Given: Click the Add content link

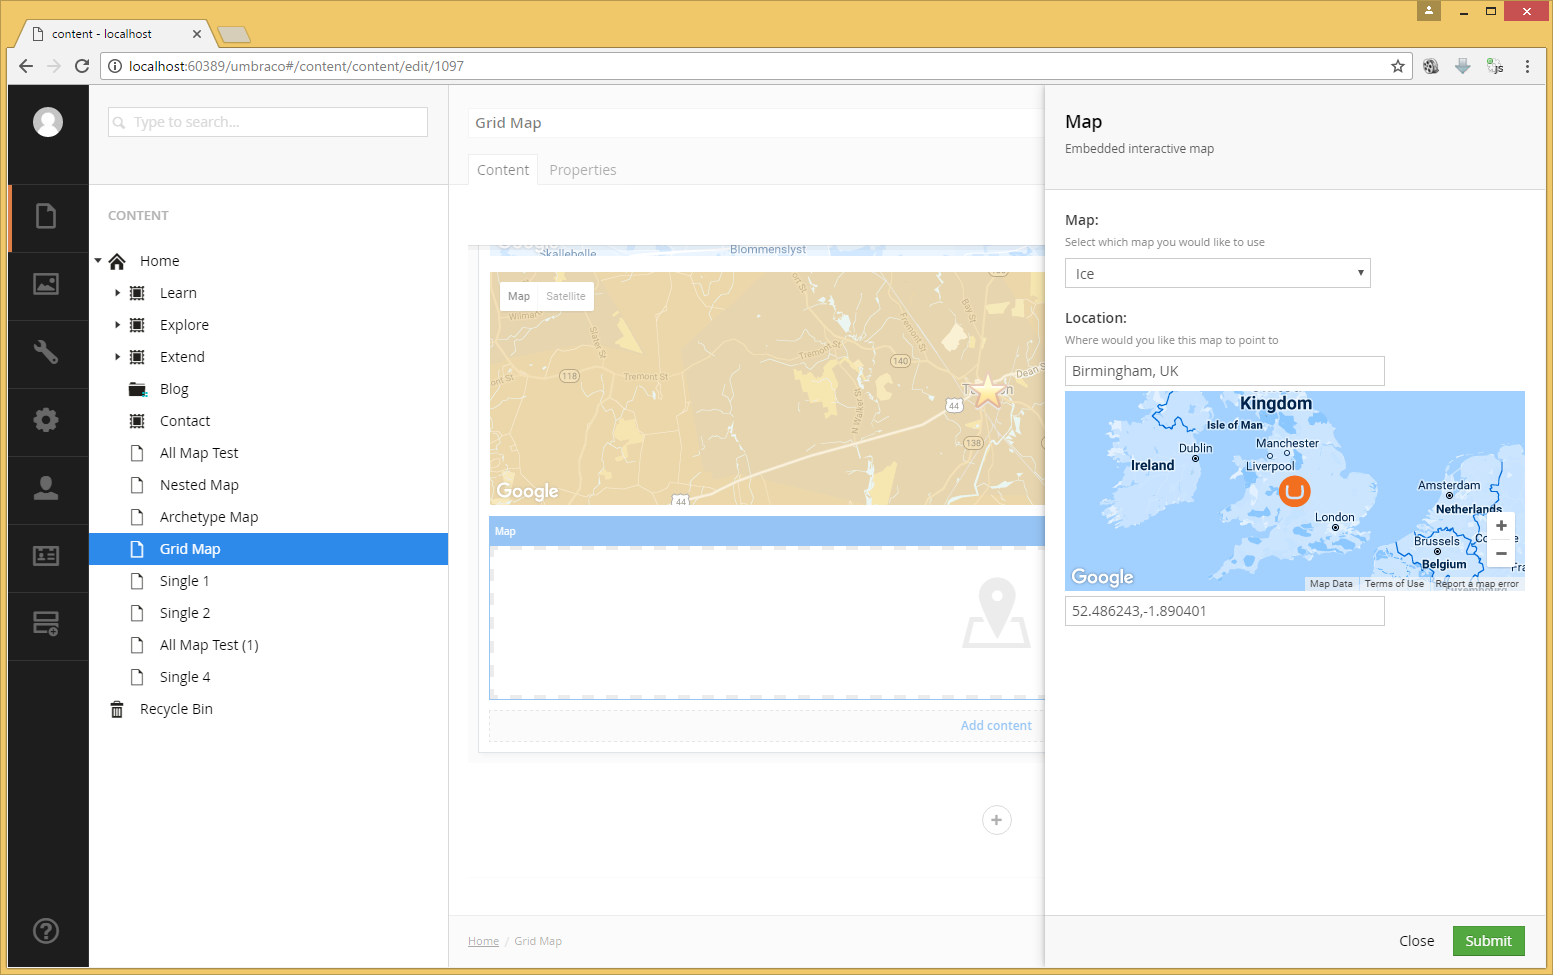Looking at the screenshot, I should (996, 726).
